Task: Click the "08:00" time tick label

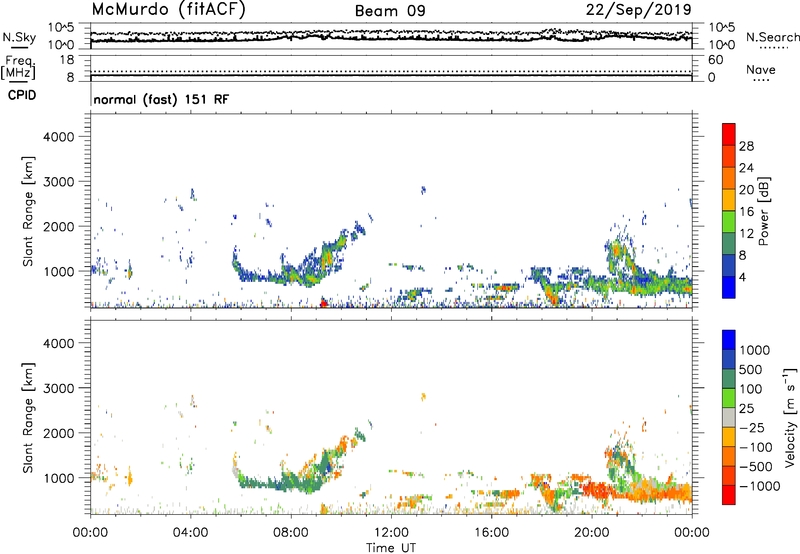Action: (x=290, y=532)
